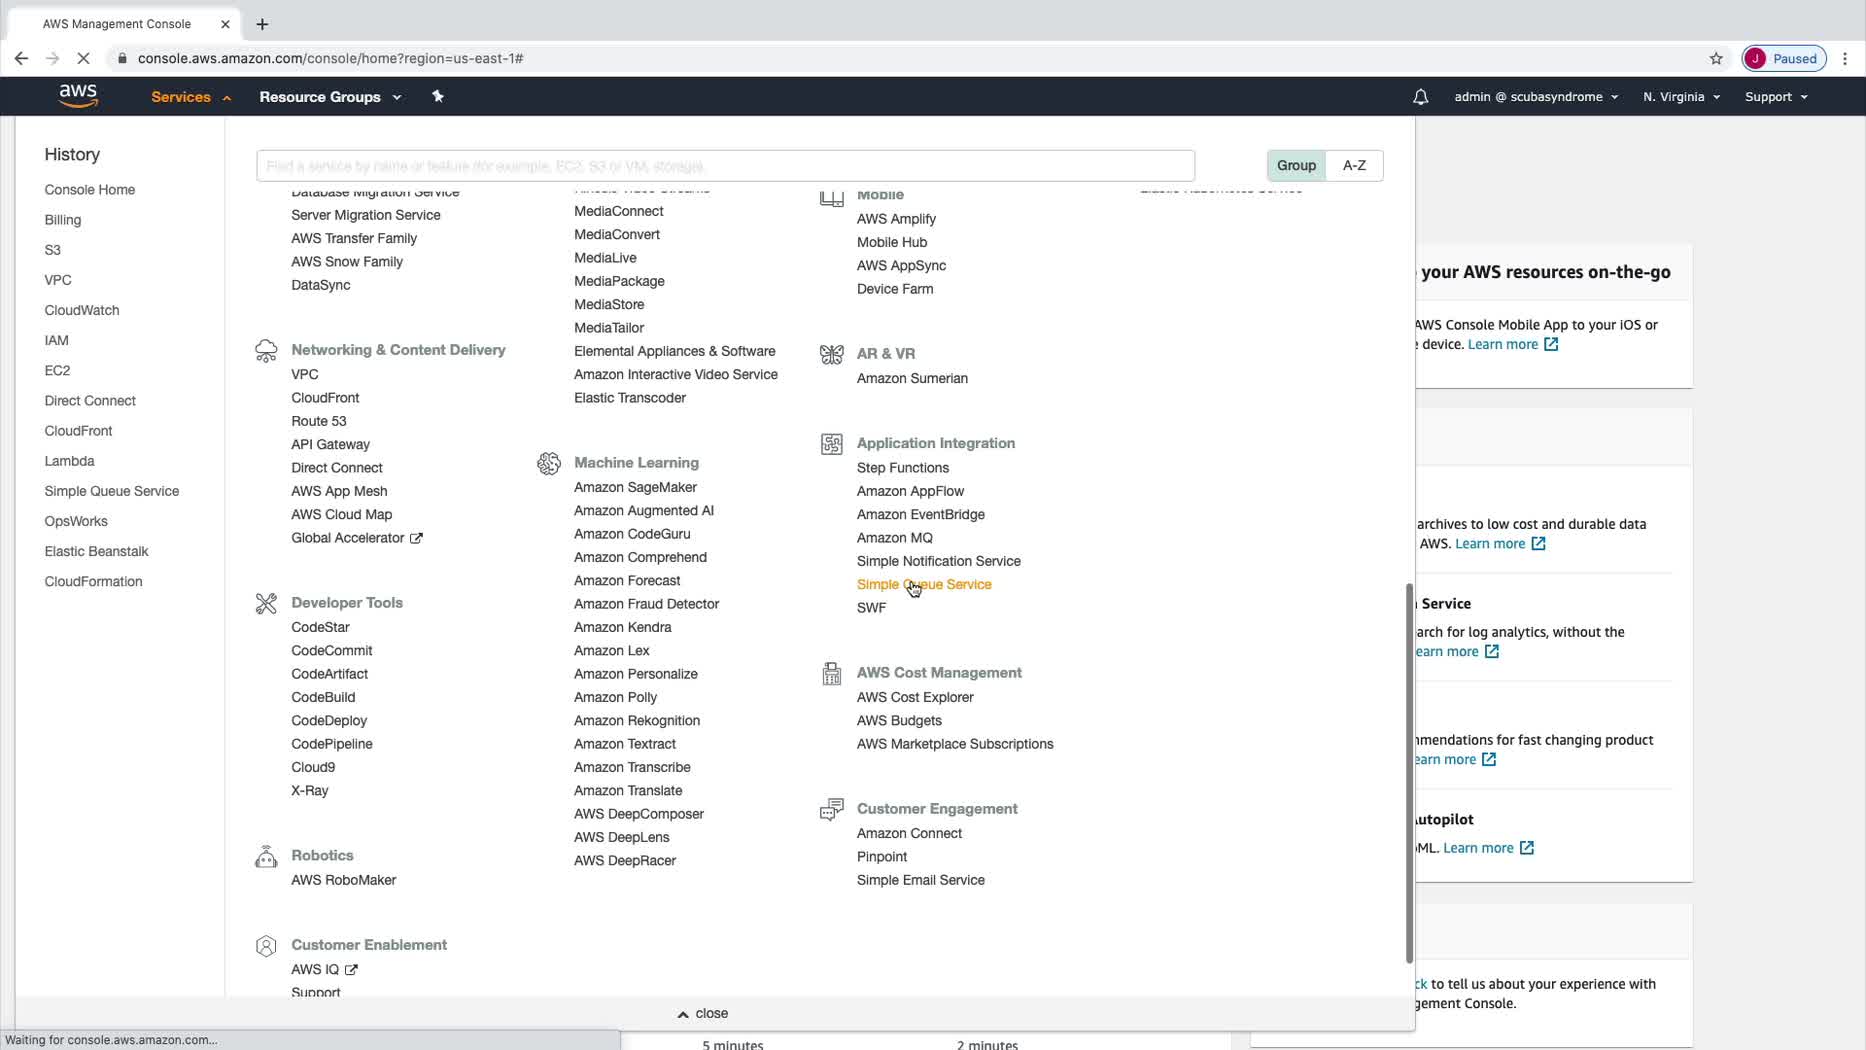
Task: Collapse the Services dropdown menu
Action: 191,97
